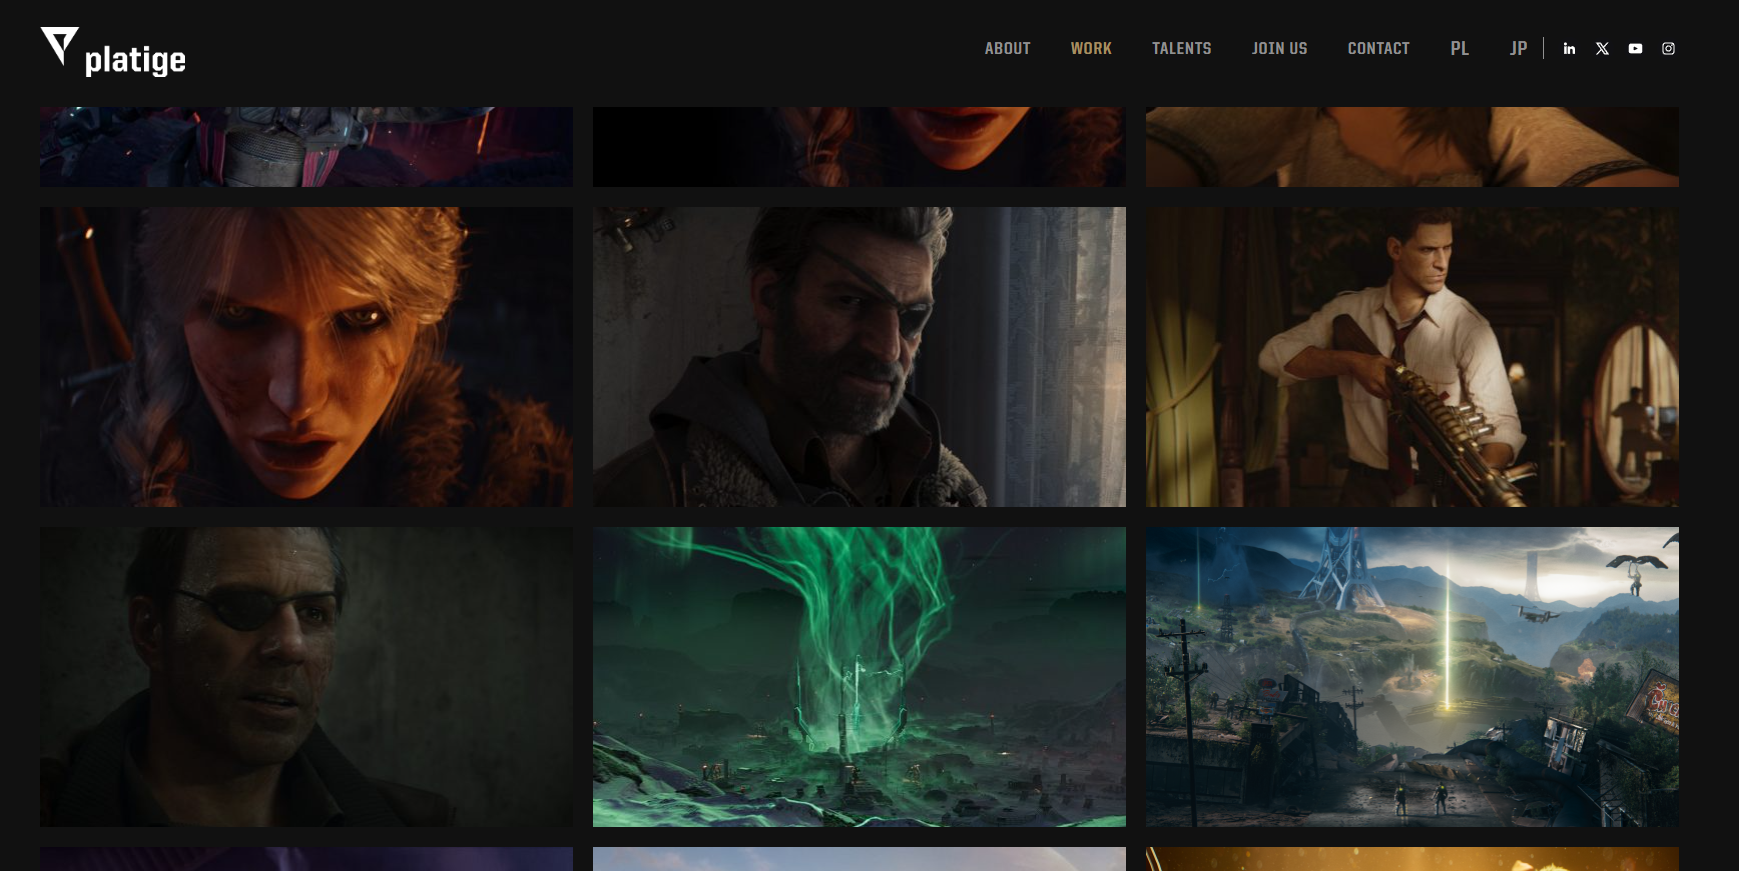
Task: Open Platige LinkedIn page icon
Action: (1569, 48)
